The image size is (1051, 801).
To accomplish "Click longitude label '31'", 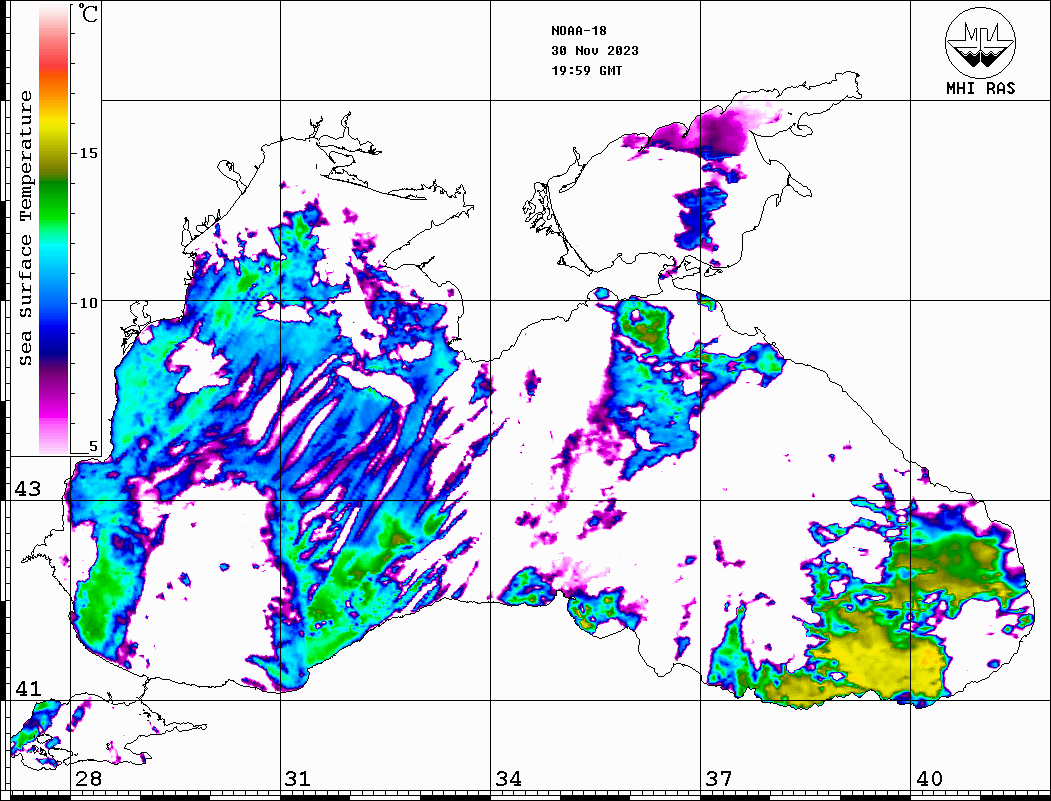I will 298,778.
